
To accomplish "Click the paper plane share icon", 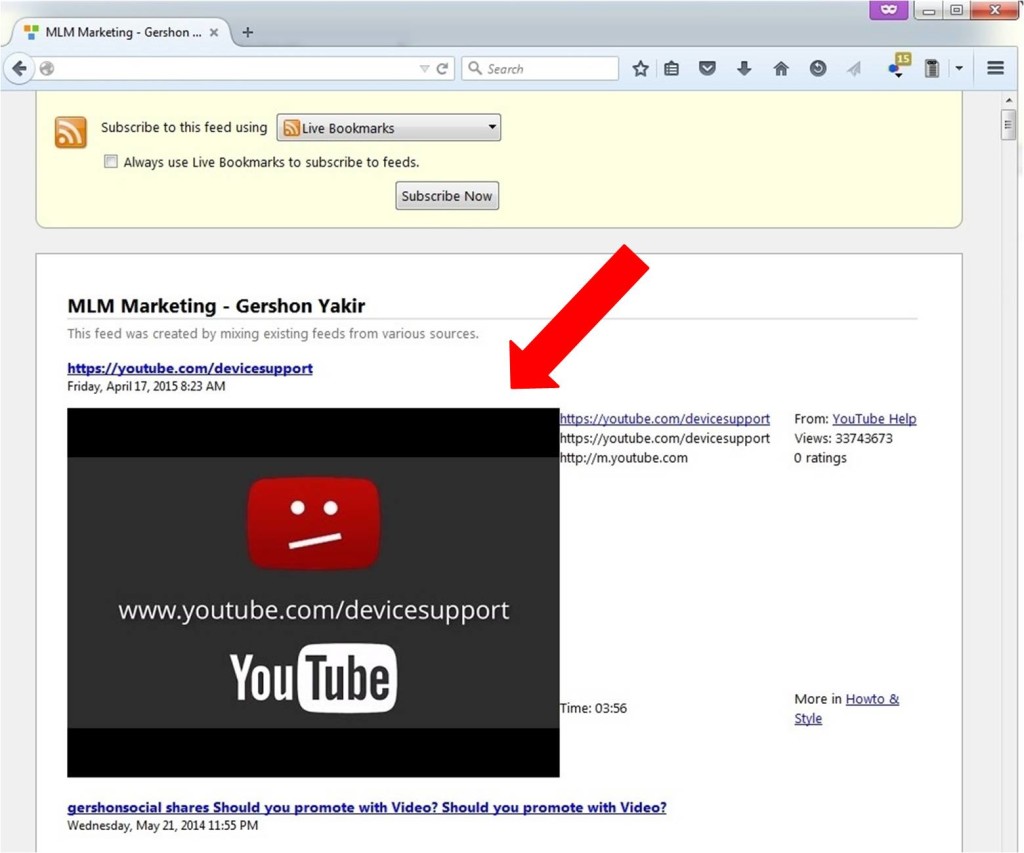I will point(854,69).
